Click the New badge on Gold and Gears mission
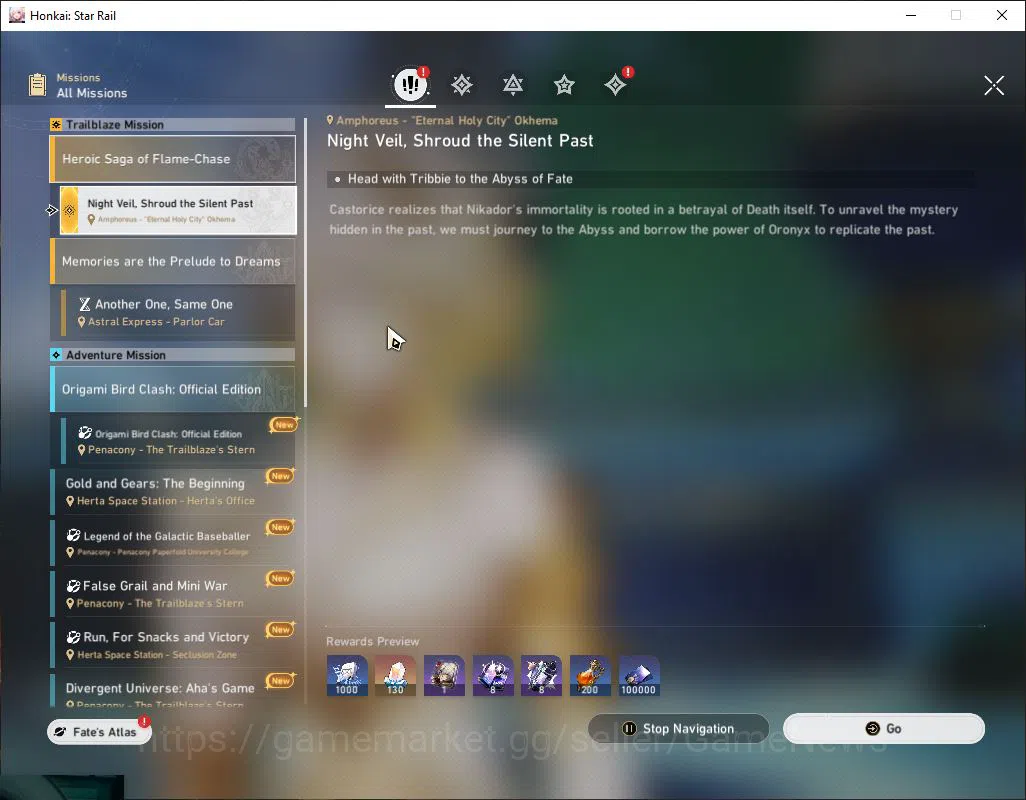The width and height of the screenshot is (1026, 800). click(x=281, y=476)
